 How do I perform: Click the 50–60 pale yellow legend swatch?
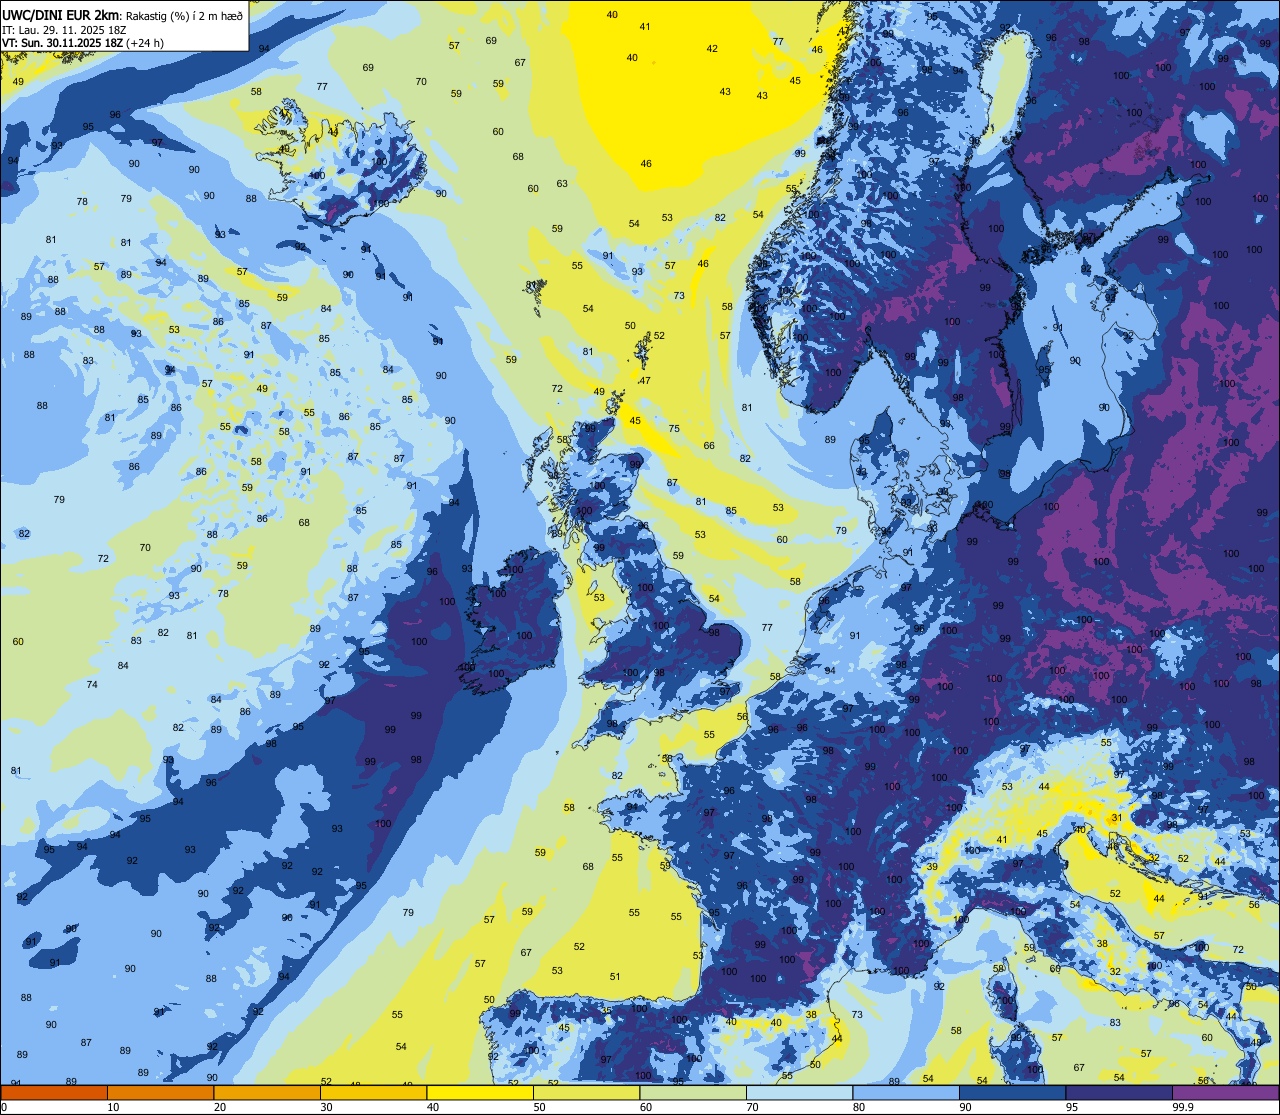point(586,1092)
